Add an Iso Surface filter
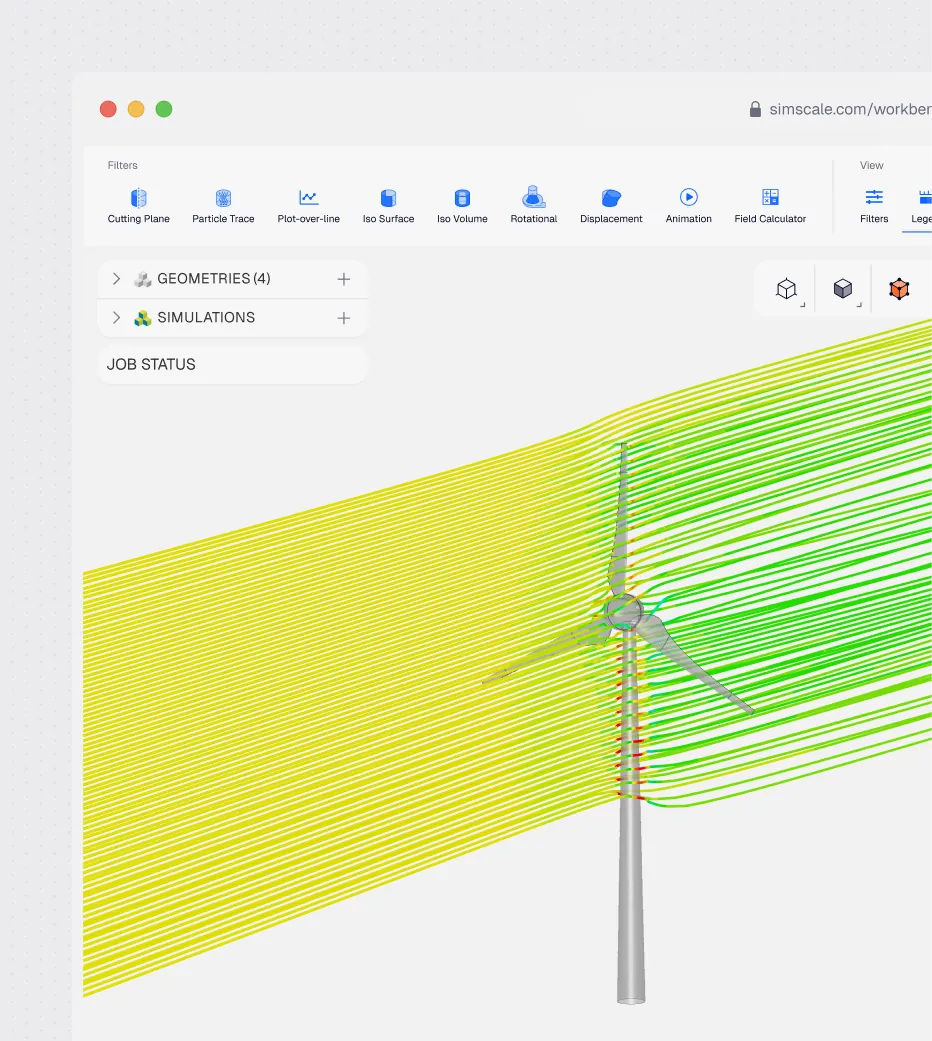 (x=388, y=206)
